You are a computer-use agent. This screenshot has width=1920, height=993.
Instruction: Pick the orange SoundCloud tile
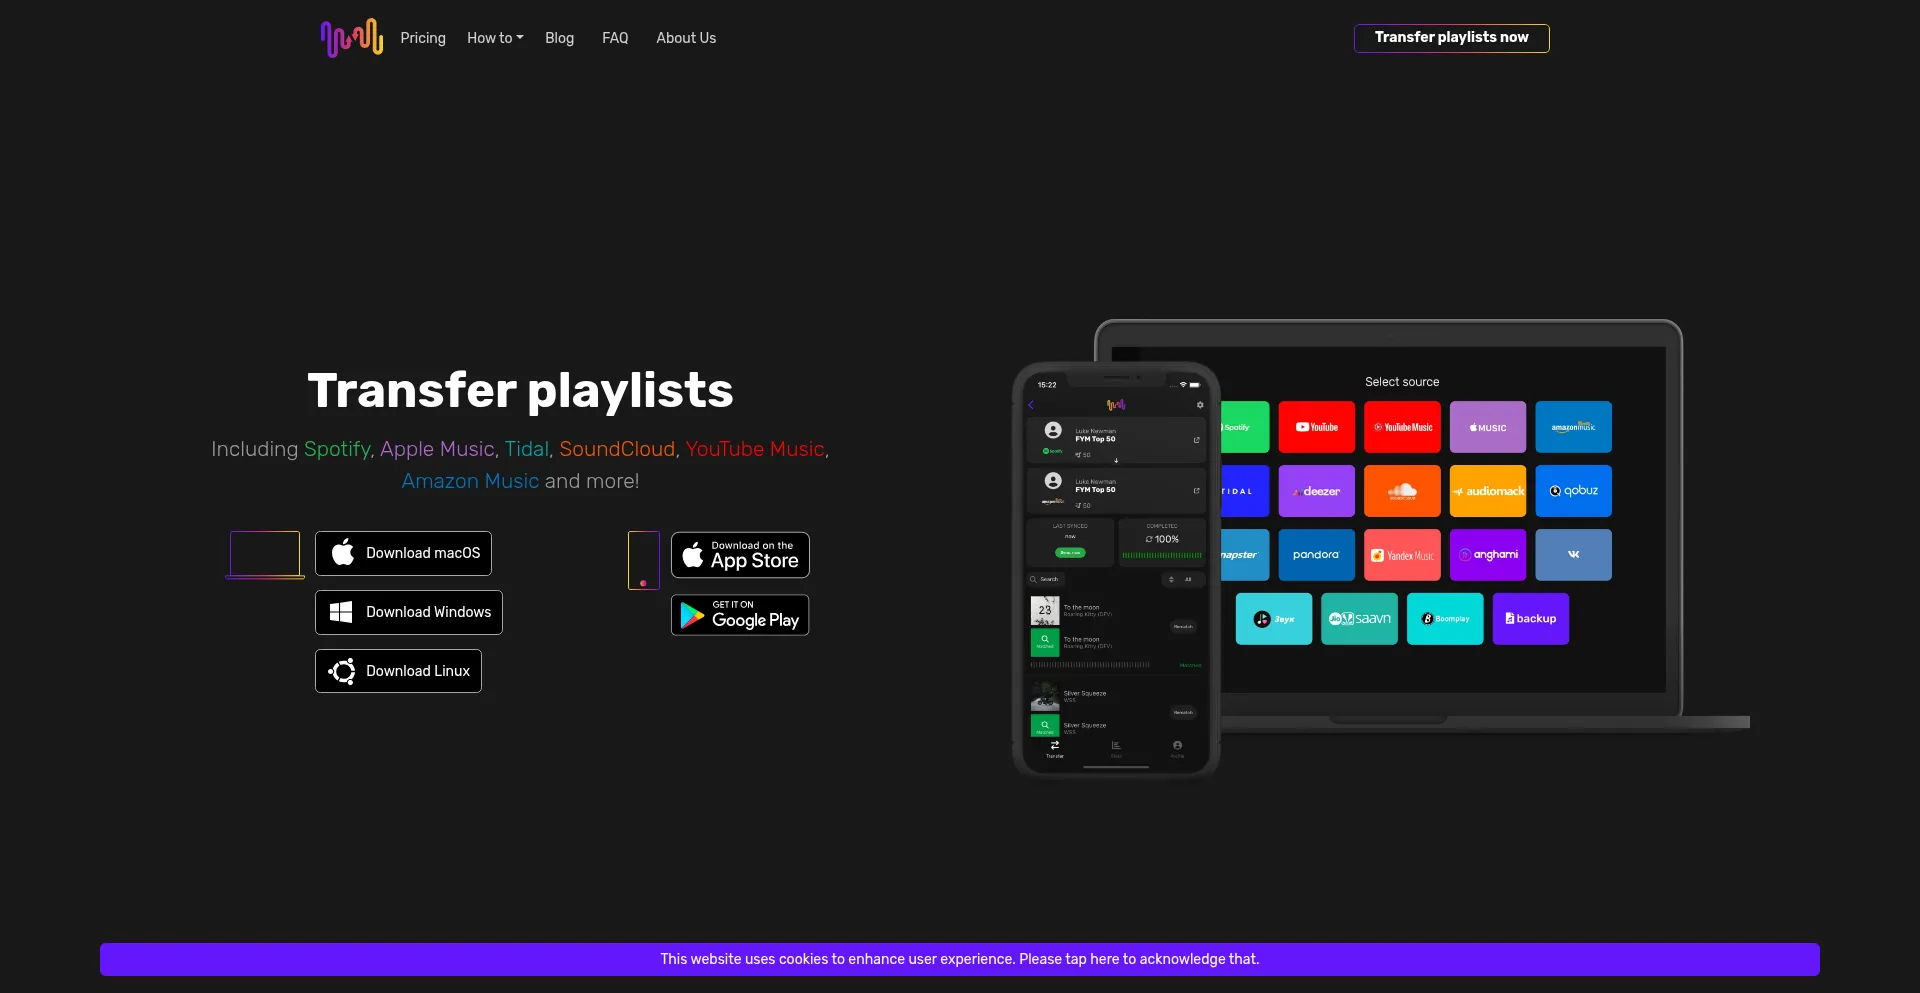1402,491
